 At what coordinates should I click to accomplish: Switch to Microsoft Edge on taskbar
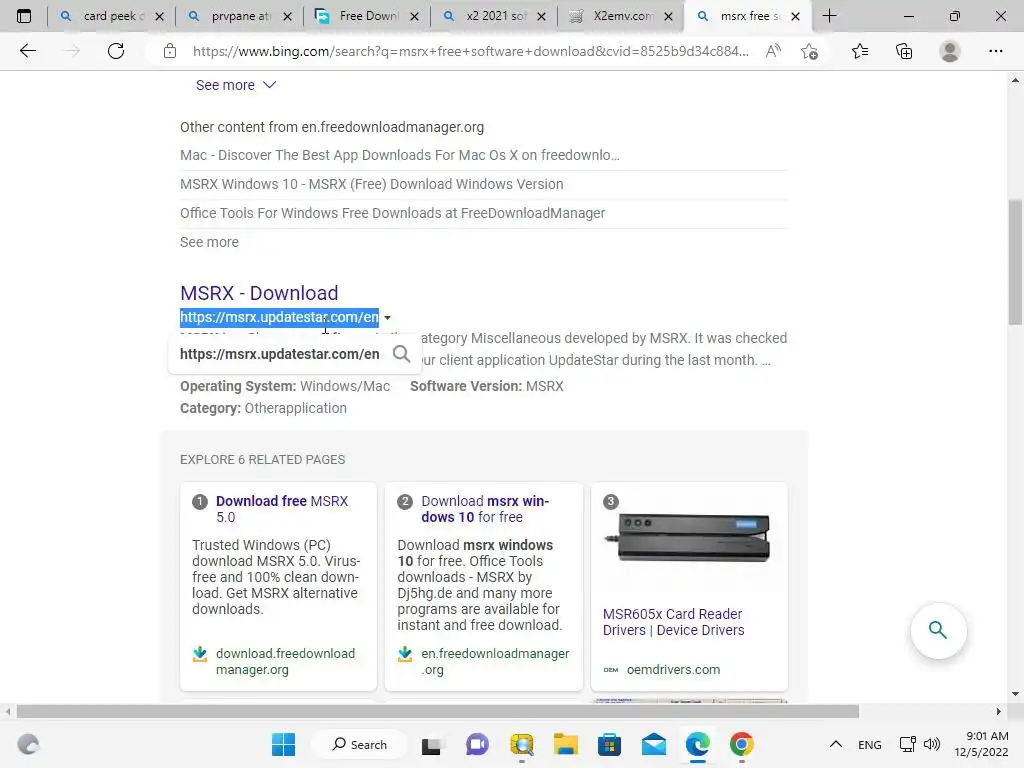[x=697, y=744]
